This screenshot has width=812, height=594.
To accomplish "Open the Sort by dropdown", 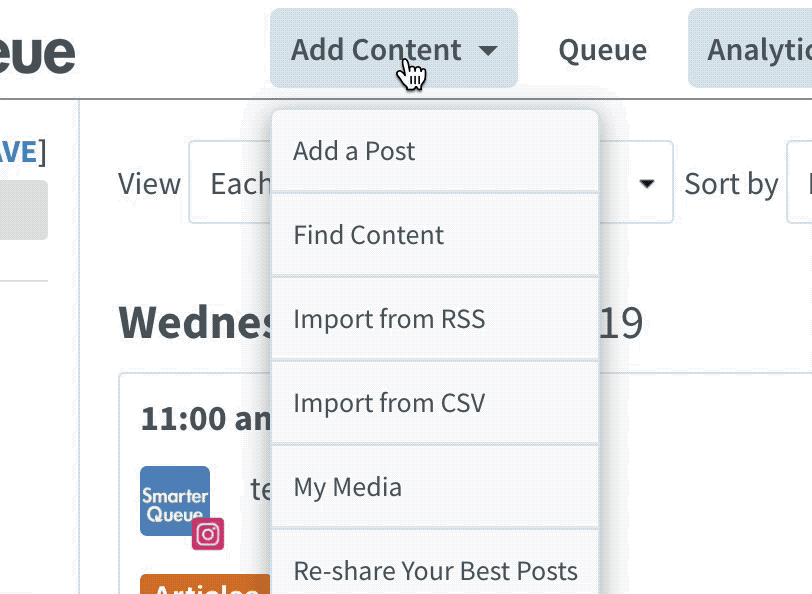I will (800, 182).
